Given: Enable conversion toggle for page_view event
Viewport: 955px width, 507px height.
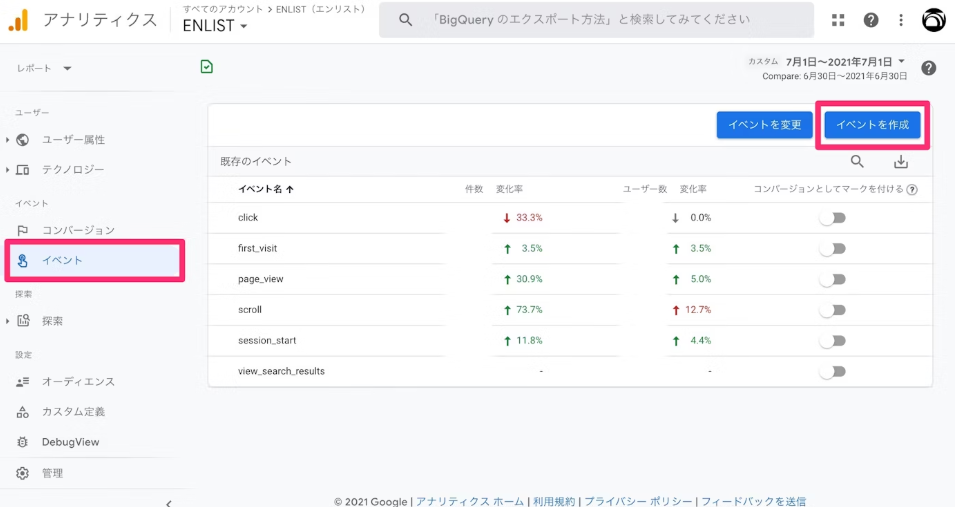Looking at the screenshot, I should click(x=832, y=280).
